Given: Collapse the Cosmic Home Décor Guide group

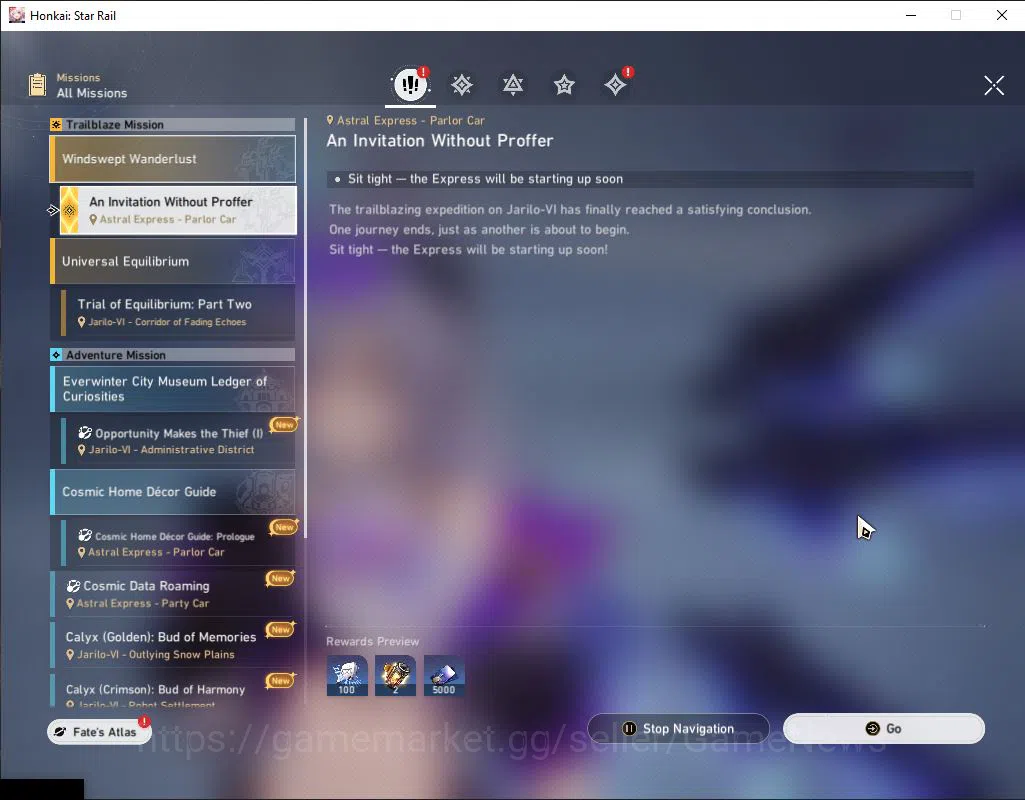Looking at the screenshot, I should [173, 492].
